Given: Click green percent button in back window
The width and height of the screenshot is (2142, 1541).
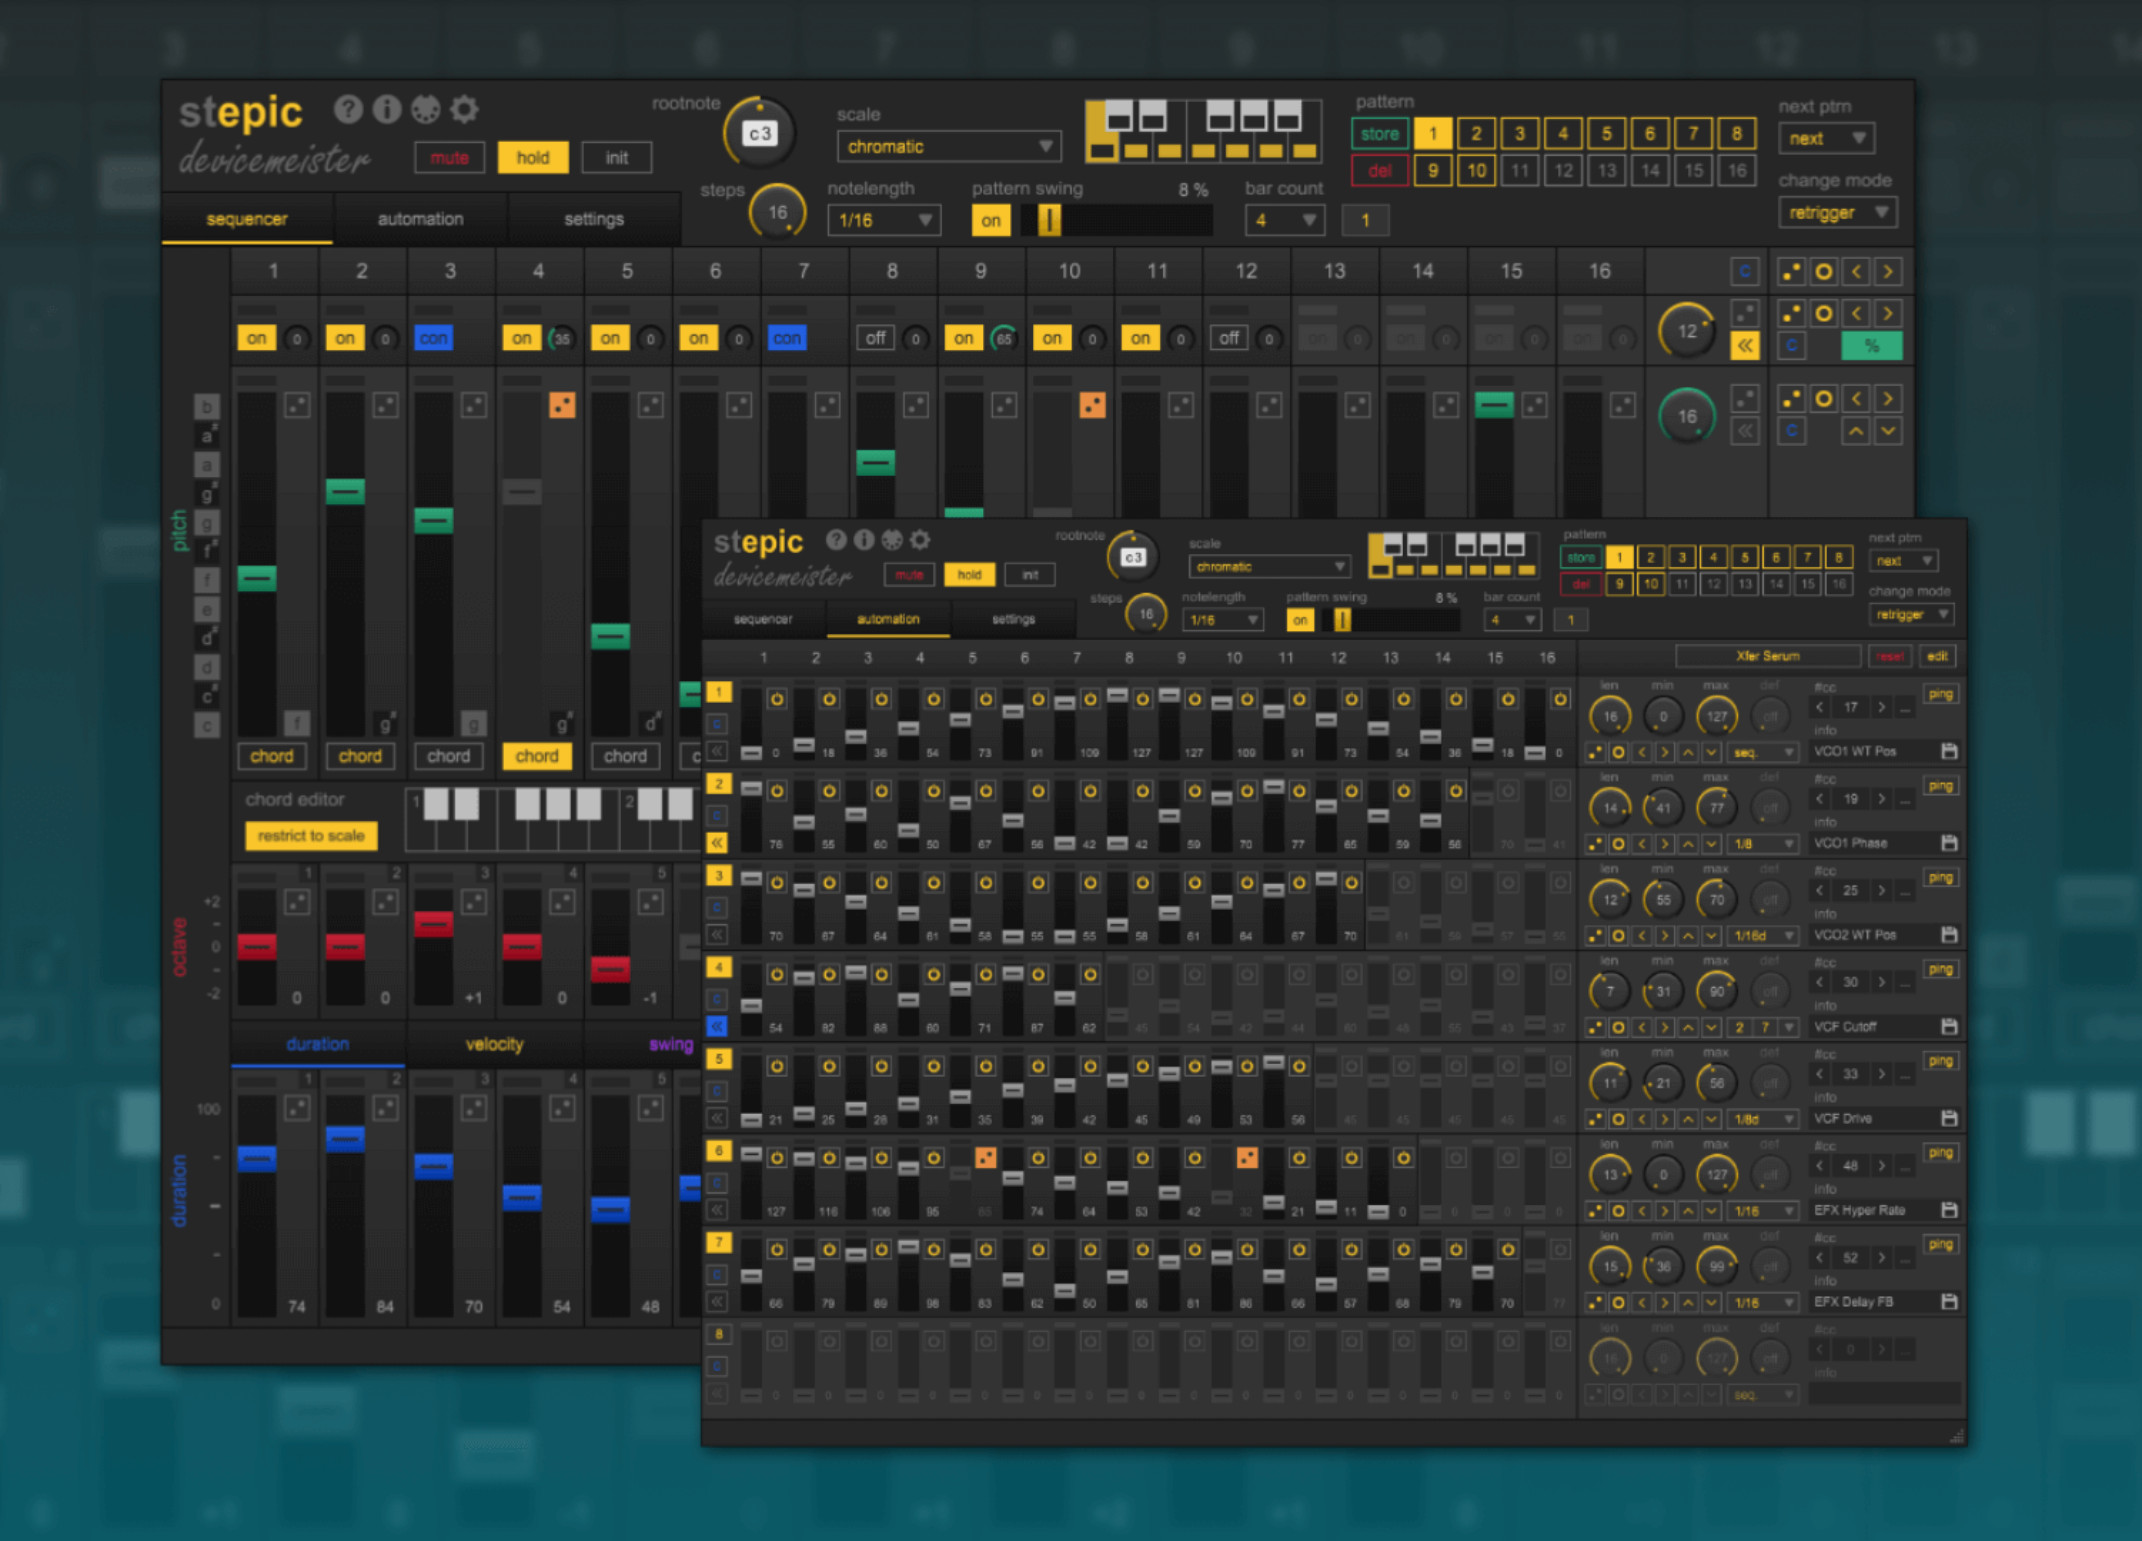Looking at the screenshot, I should pyautogui.click(x=1871, y=346).
